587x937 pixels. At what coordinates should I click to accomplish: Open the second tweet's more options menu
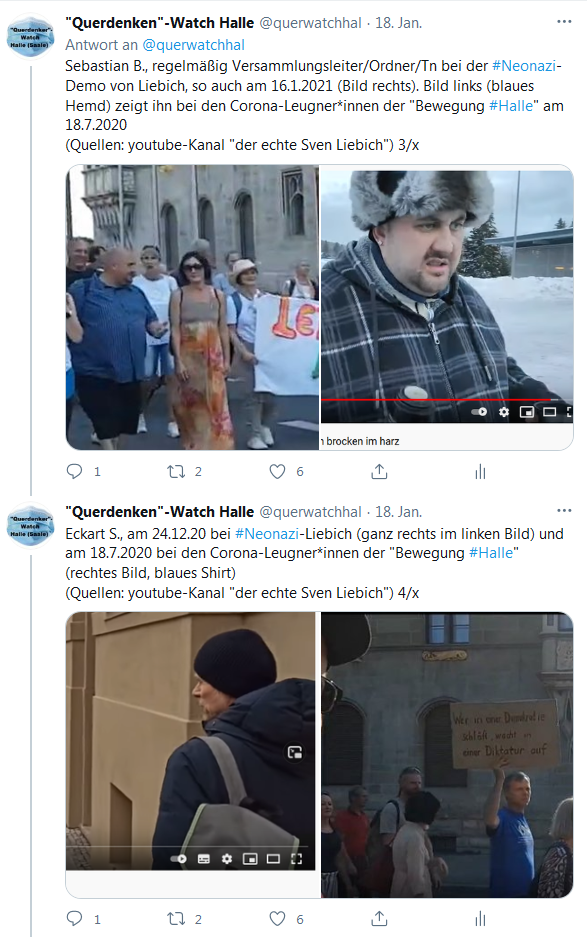pos(564,511)
